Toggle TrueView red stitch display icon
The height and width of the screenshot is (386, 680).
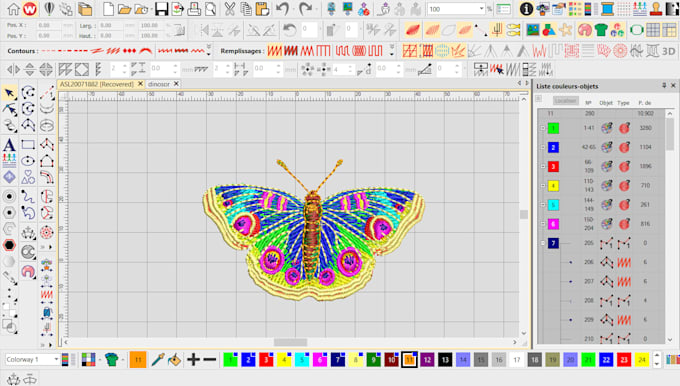413,30
